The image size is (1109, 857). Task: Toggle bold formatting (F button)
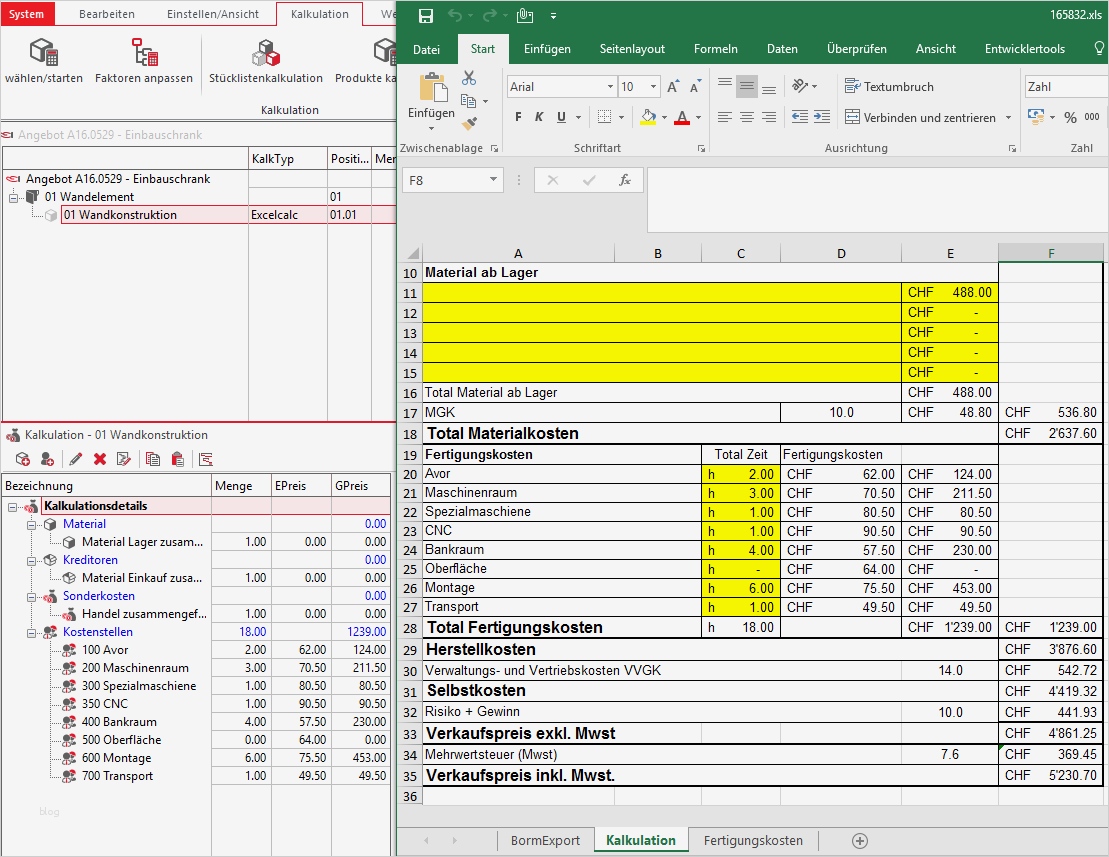(518, 117)
